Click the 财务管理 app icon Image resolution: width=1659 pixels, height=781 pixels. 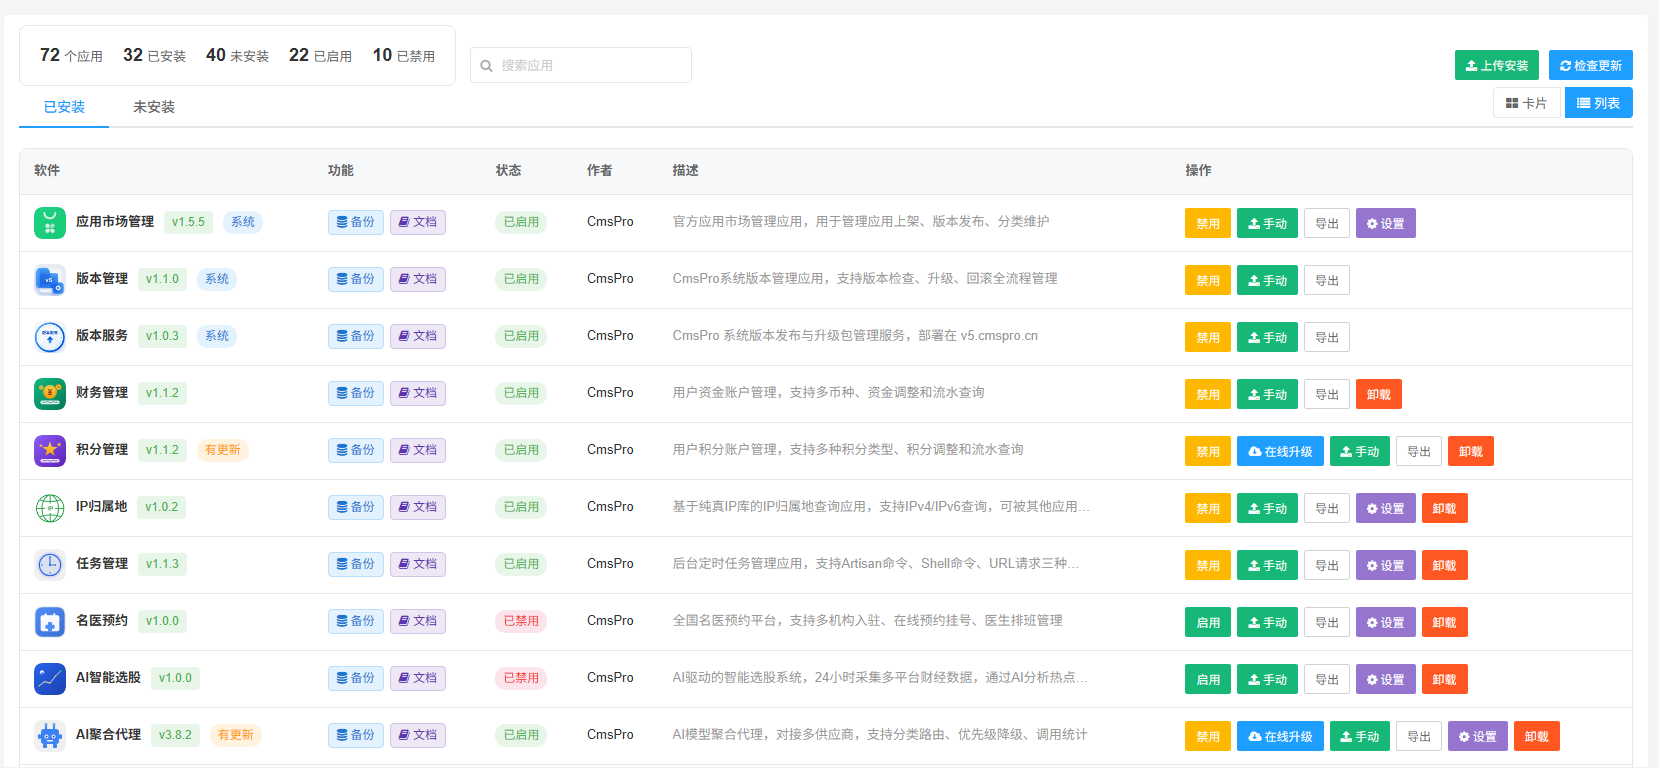coord(50,393)
